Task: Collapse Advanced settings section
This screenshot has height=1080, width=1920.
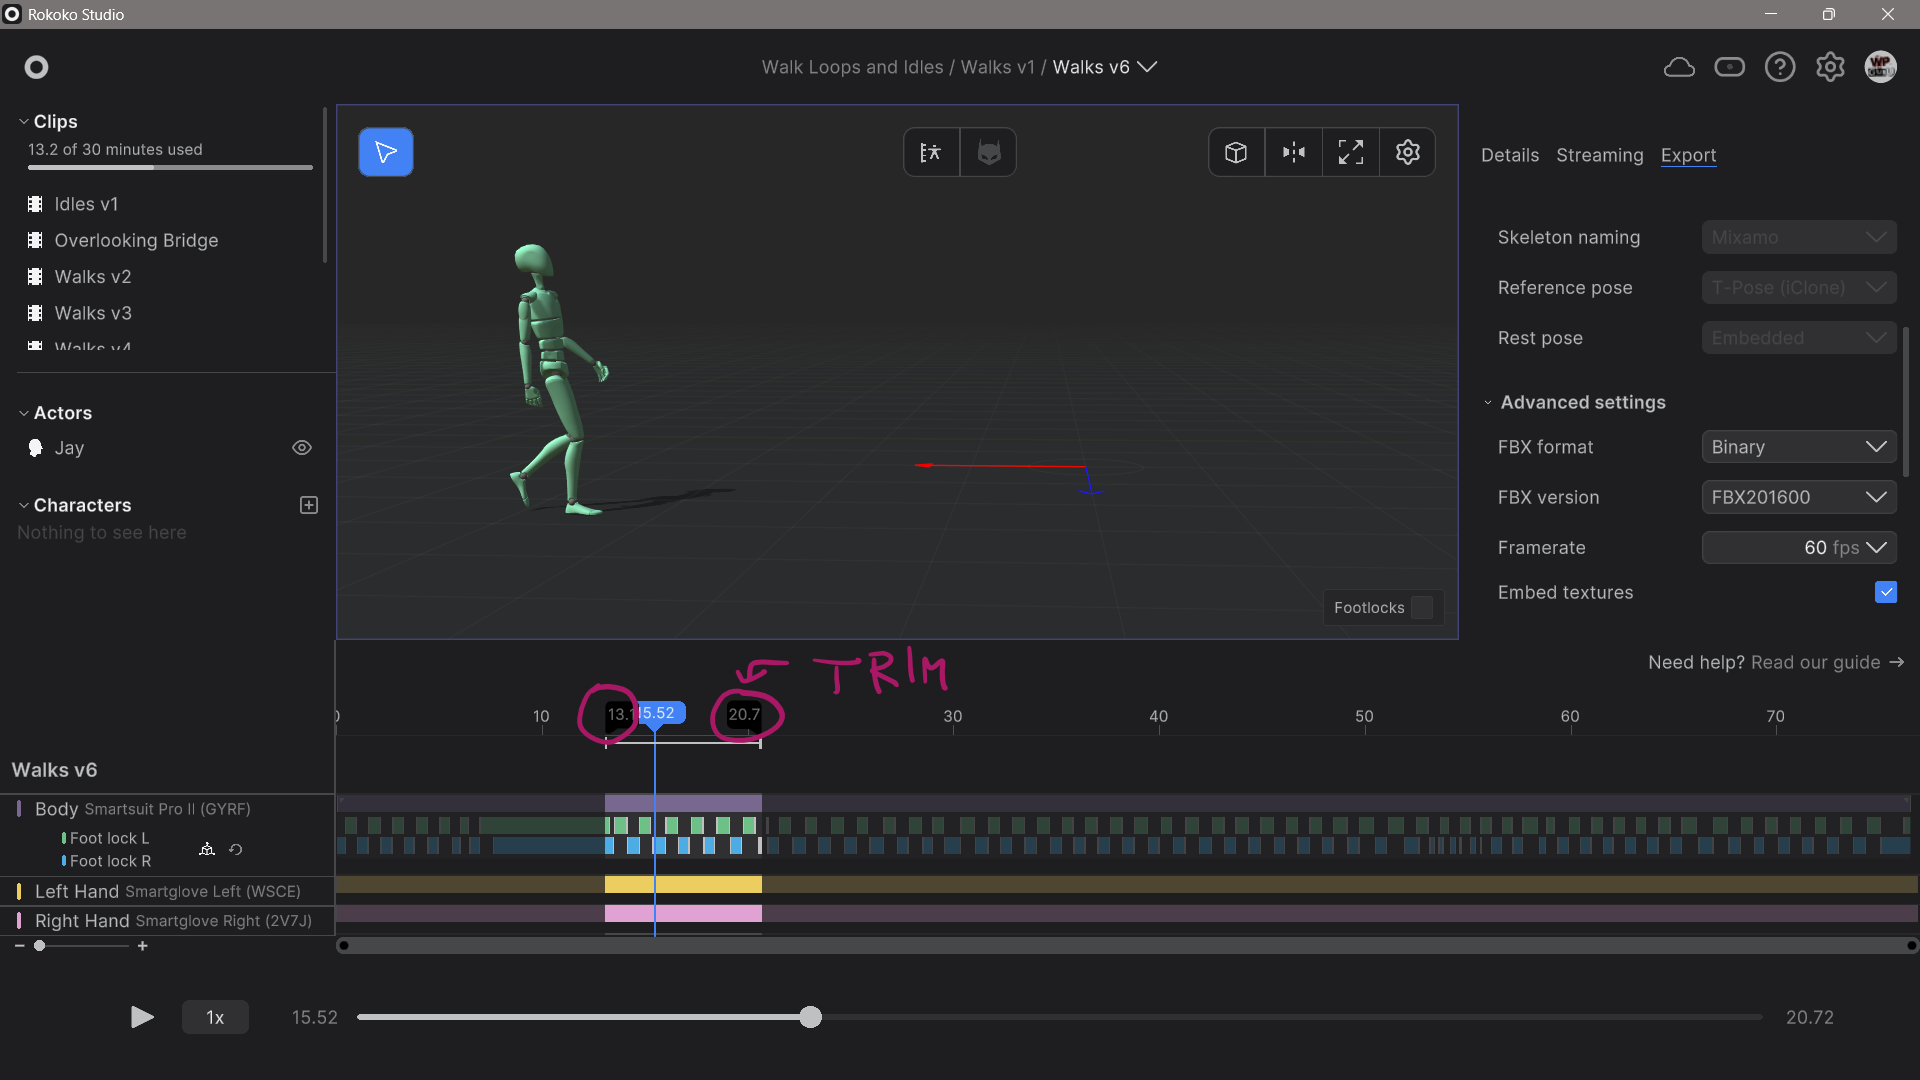Action: [x=1583, y=402]
